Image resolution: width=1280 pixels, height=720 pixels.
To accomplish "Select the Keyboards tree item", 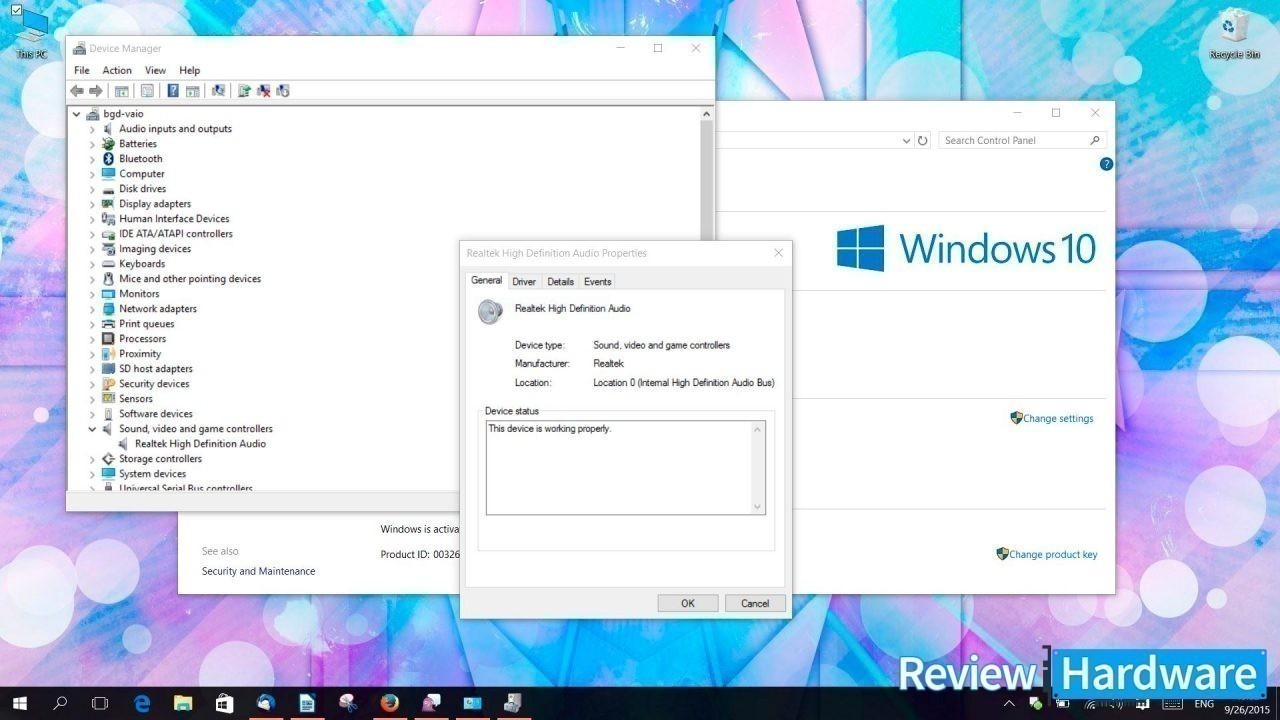I will 142,264.
